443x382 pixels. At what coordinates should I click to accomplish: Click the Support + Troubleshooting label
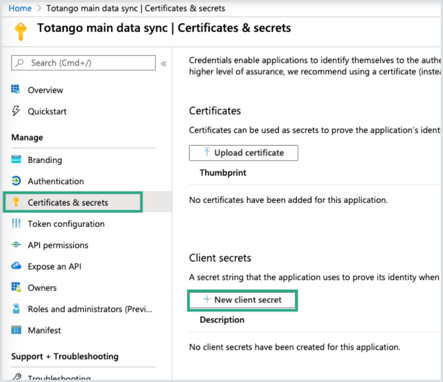(65, 356)
